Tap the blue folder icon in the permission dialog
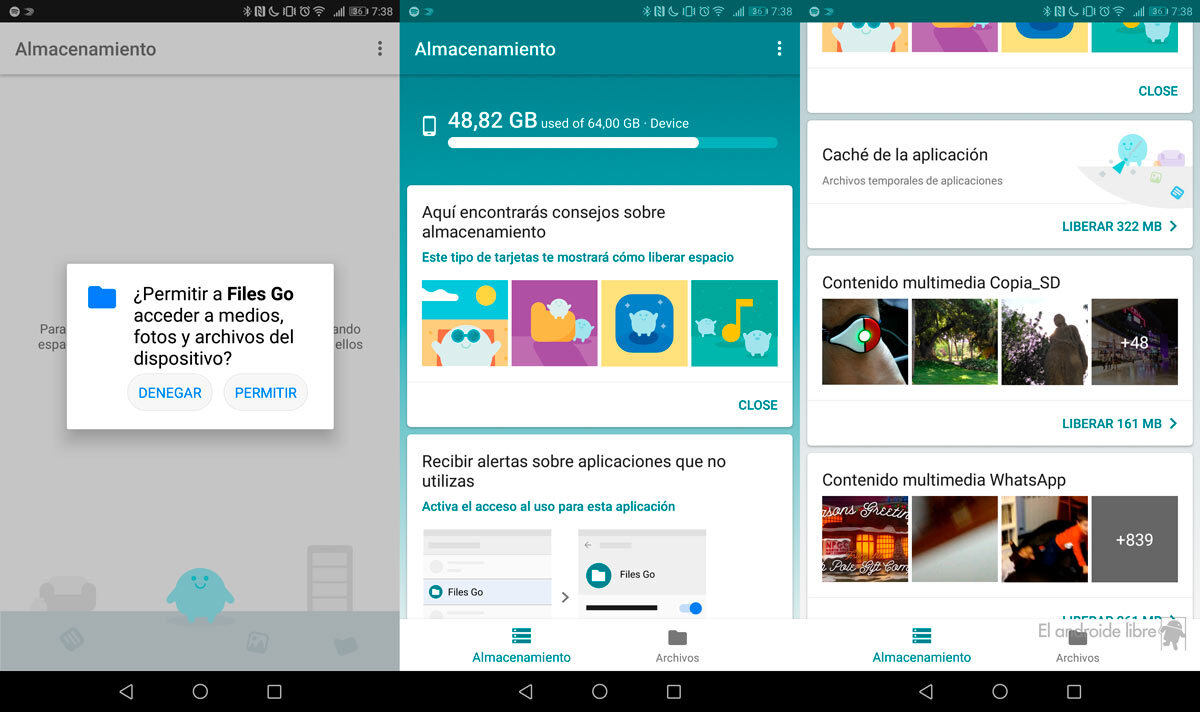Screen dimensions: 1200x712 pos(102,297)
